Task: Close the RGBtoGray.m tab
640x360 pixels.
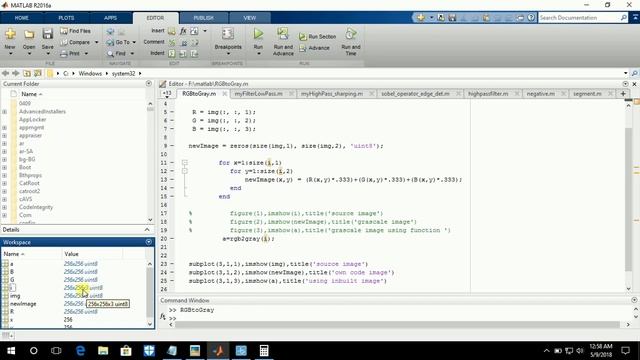Action: [224, 94]
